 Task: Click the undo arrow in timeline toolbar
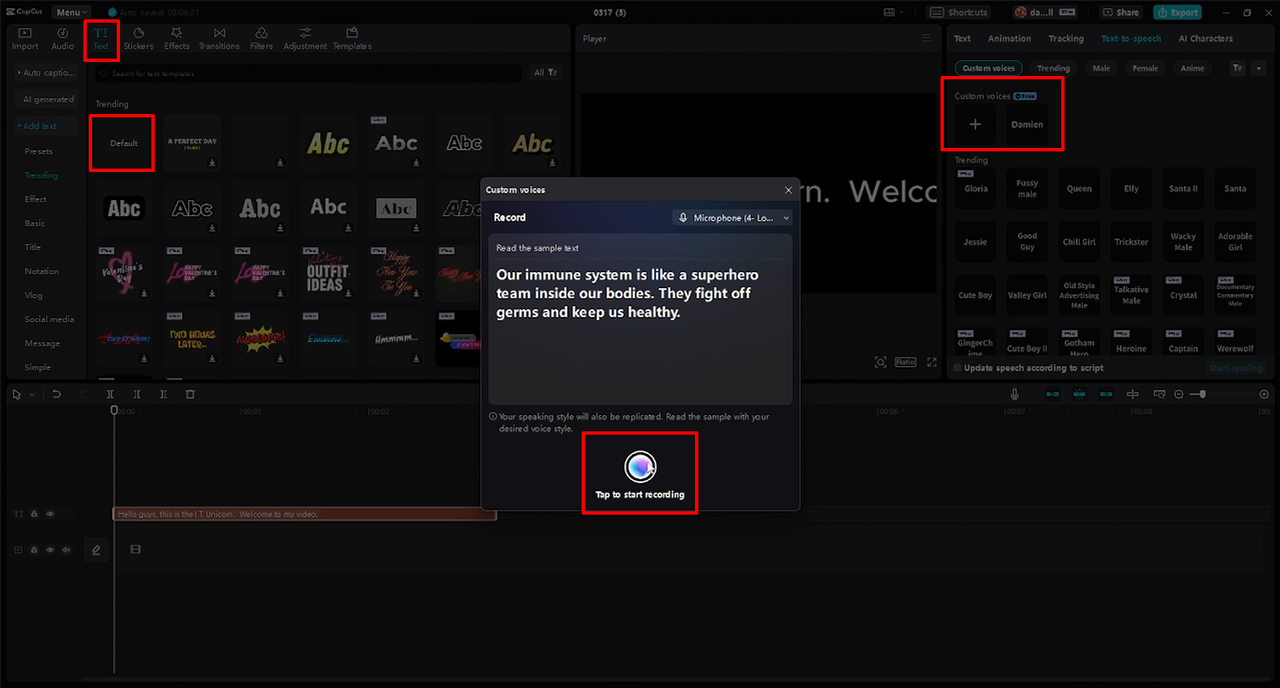56,395
